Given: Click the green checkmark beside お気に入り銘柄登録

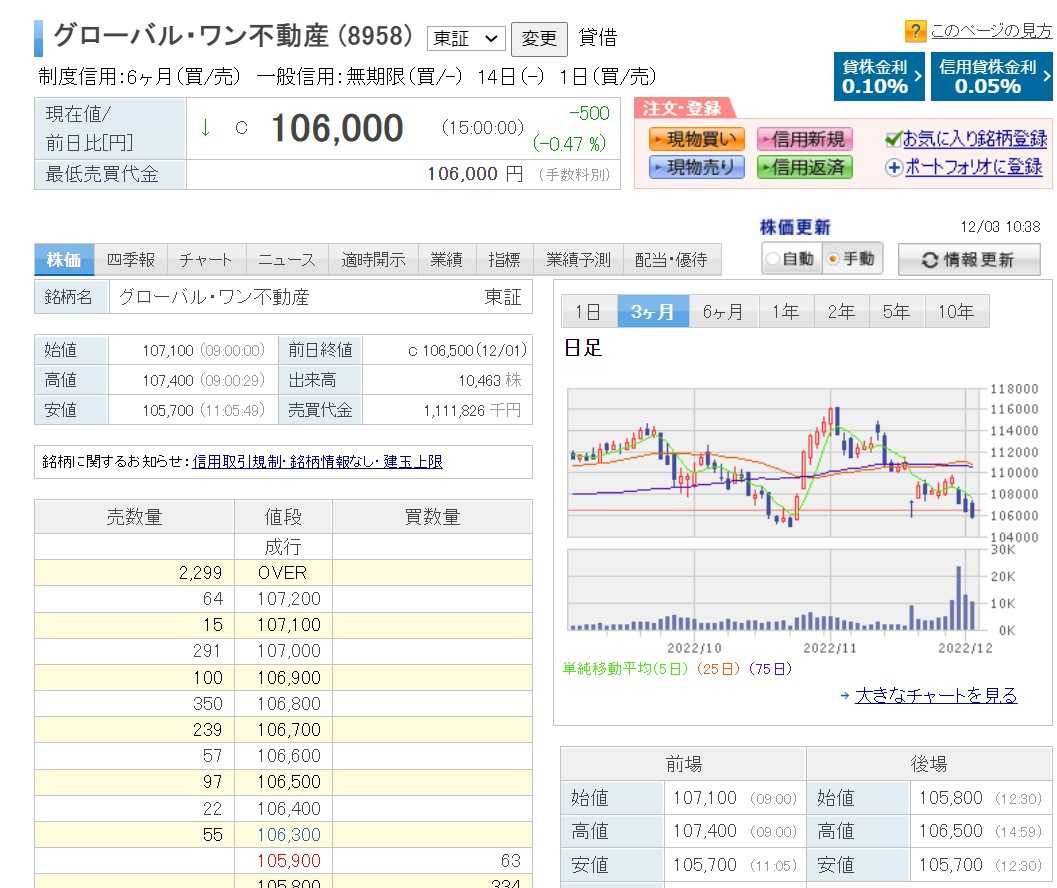Looking at the screenshot, I should tap(893, 140).
